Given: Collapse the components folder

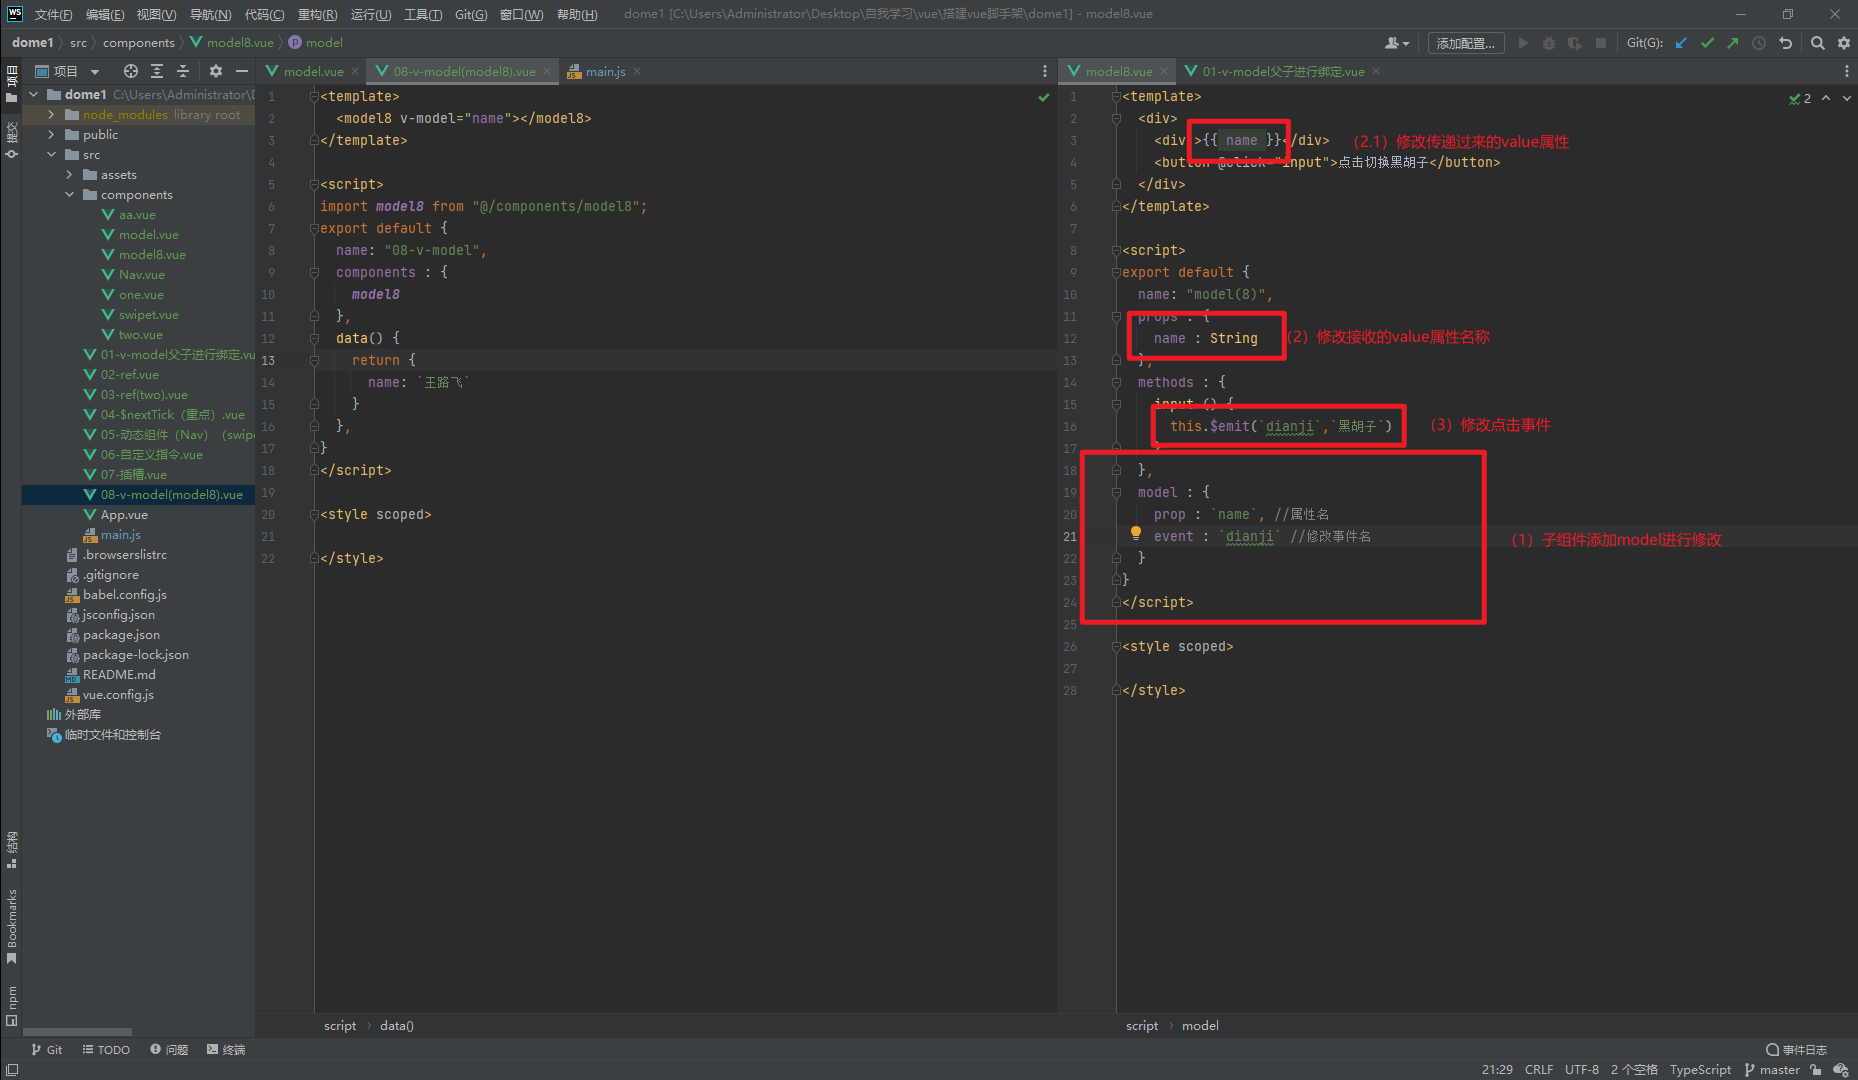Looking at the screenshot, I should pos(70,195).
